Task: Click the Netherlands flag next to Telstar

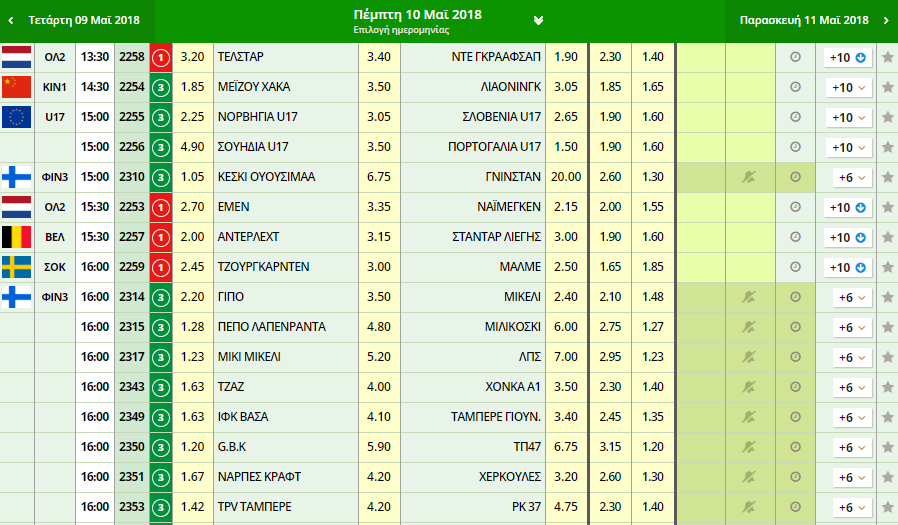Action: pyautogui.click(x=17, y=57)
